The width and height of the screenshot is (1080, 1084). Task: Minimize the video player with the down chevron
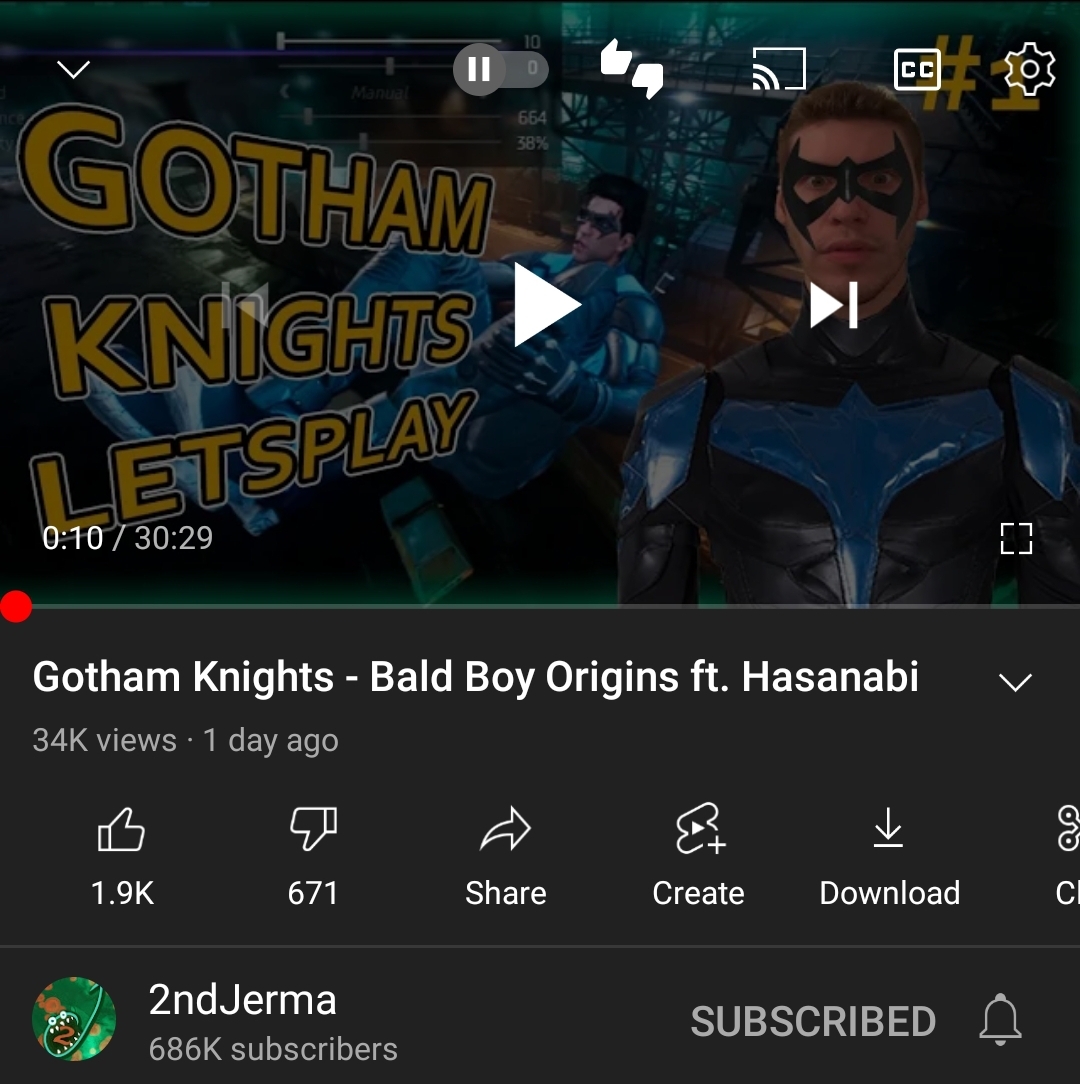point(73,69)
